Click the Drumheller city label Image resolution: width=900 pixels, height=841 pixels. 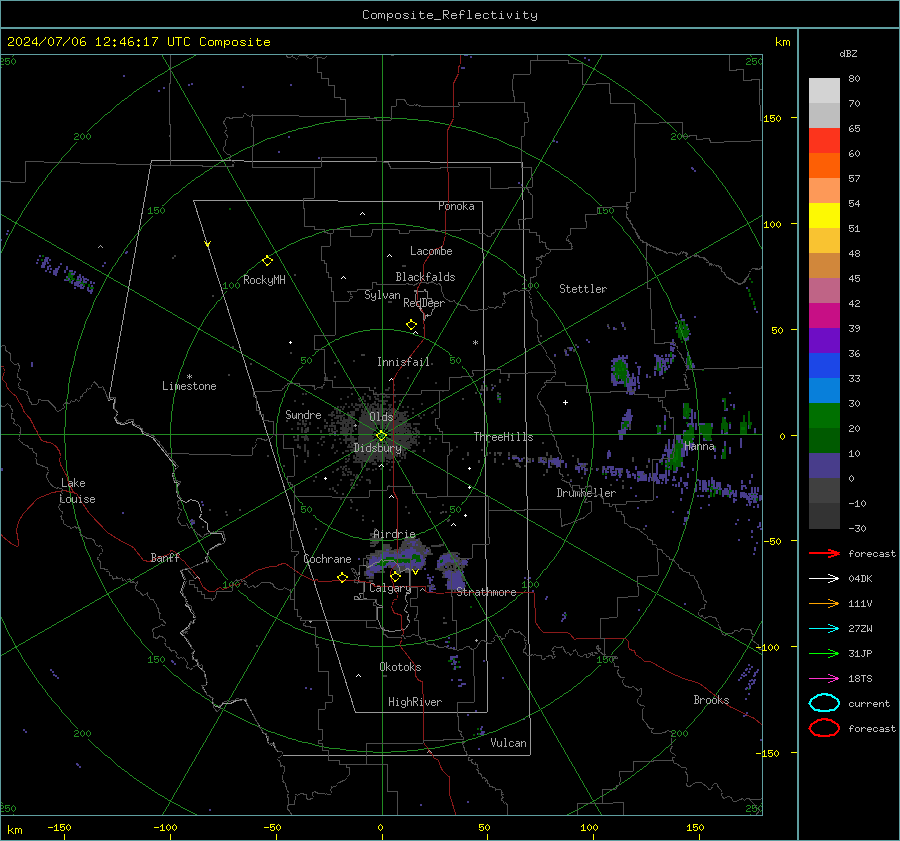point(586,493)
